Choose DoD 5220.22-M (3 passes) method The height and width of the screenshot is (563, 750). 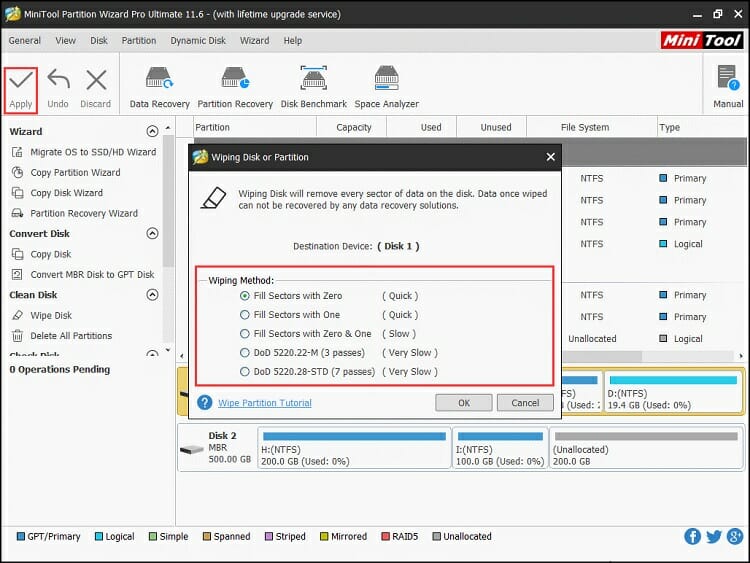(x=245, y=353)
